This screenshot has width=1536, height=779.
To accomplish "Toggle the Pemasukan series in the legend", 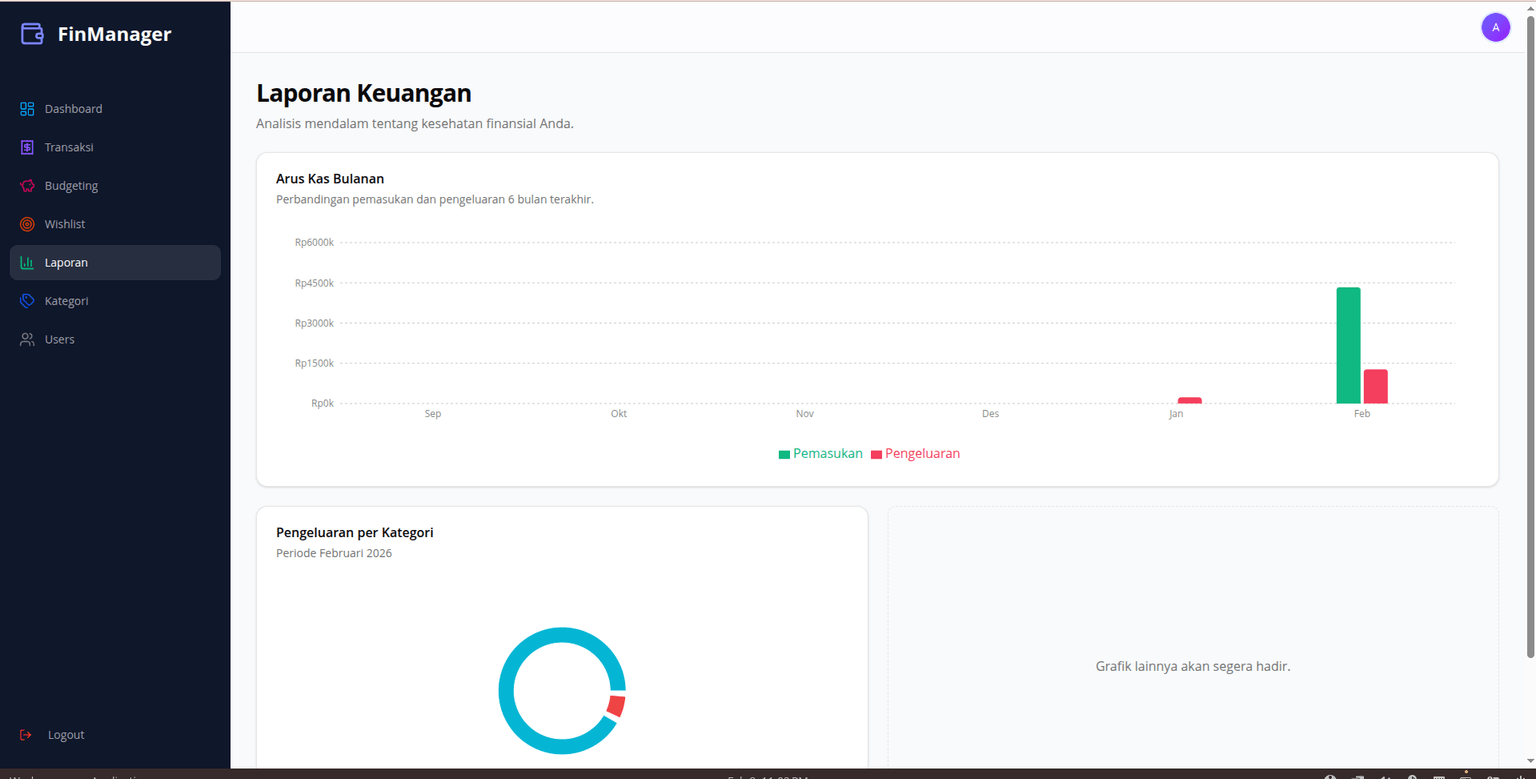I will coord(820,453).
